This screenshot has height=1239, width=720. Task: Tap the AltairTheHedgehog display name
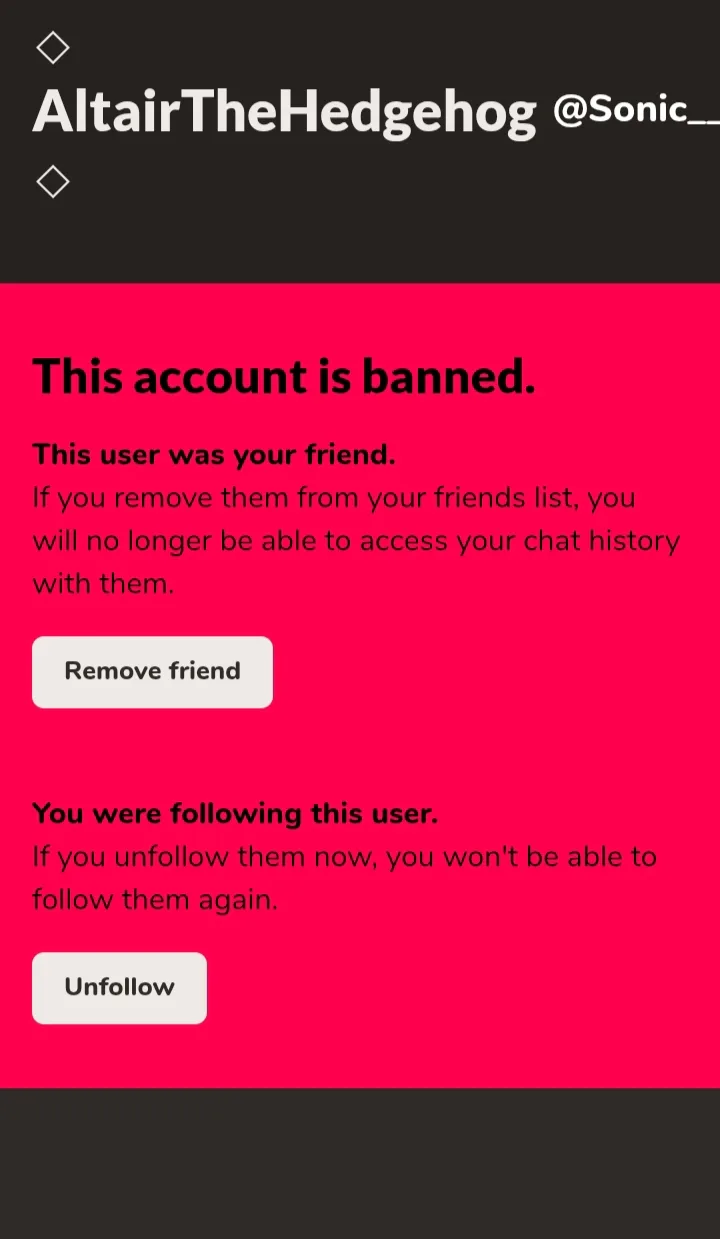pos(284,113)
